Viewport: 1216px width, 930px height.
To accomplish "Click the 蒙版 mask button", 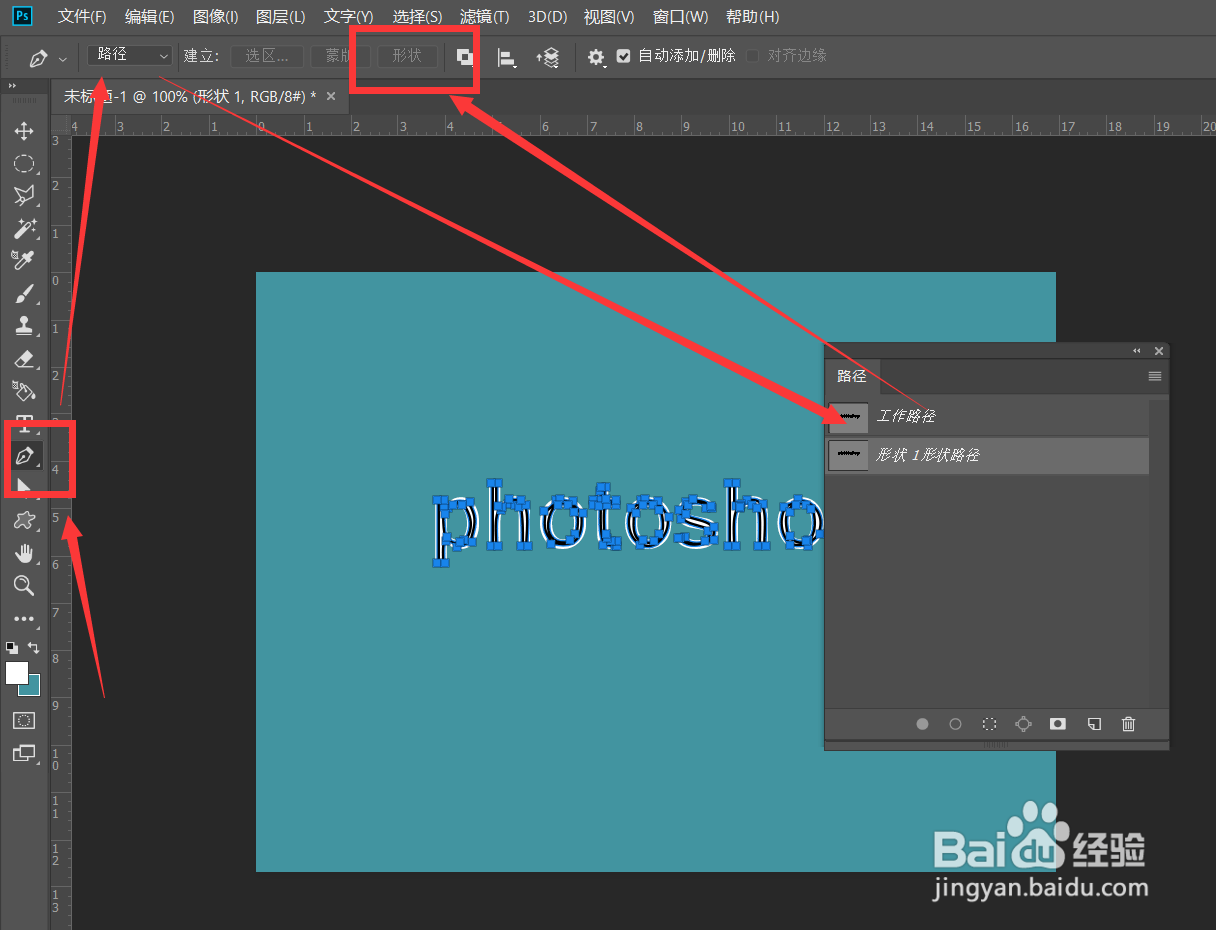I will click(x=340, y=56).
